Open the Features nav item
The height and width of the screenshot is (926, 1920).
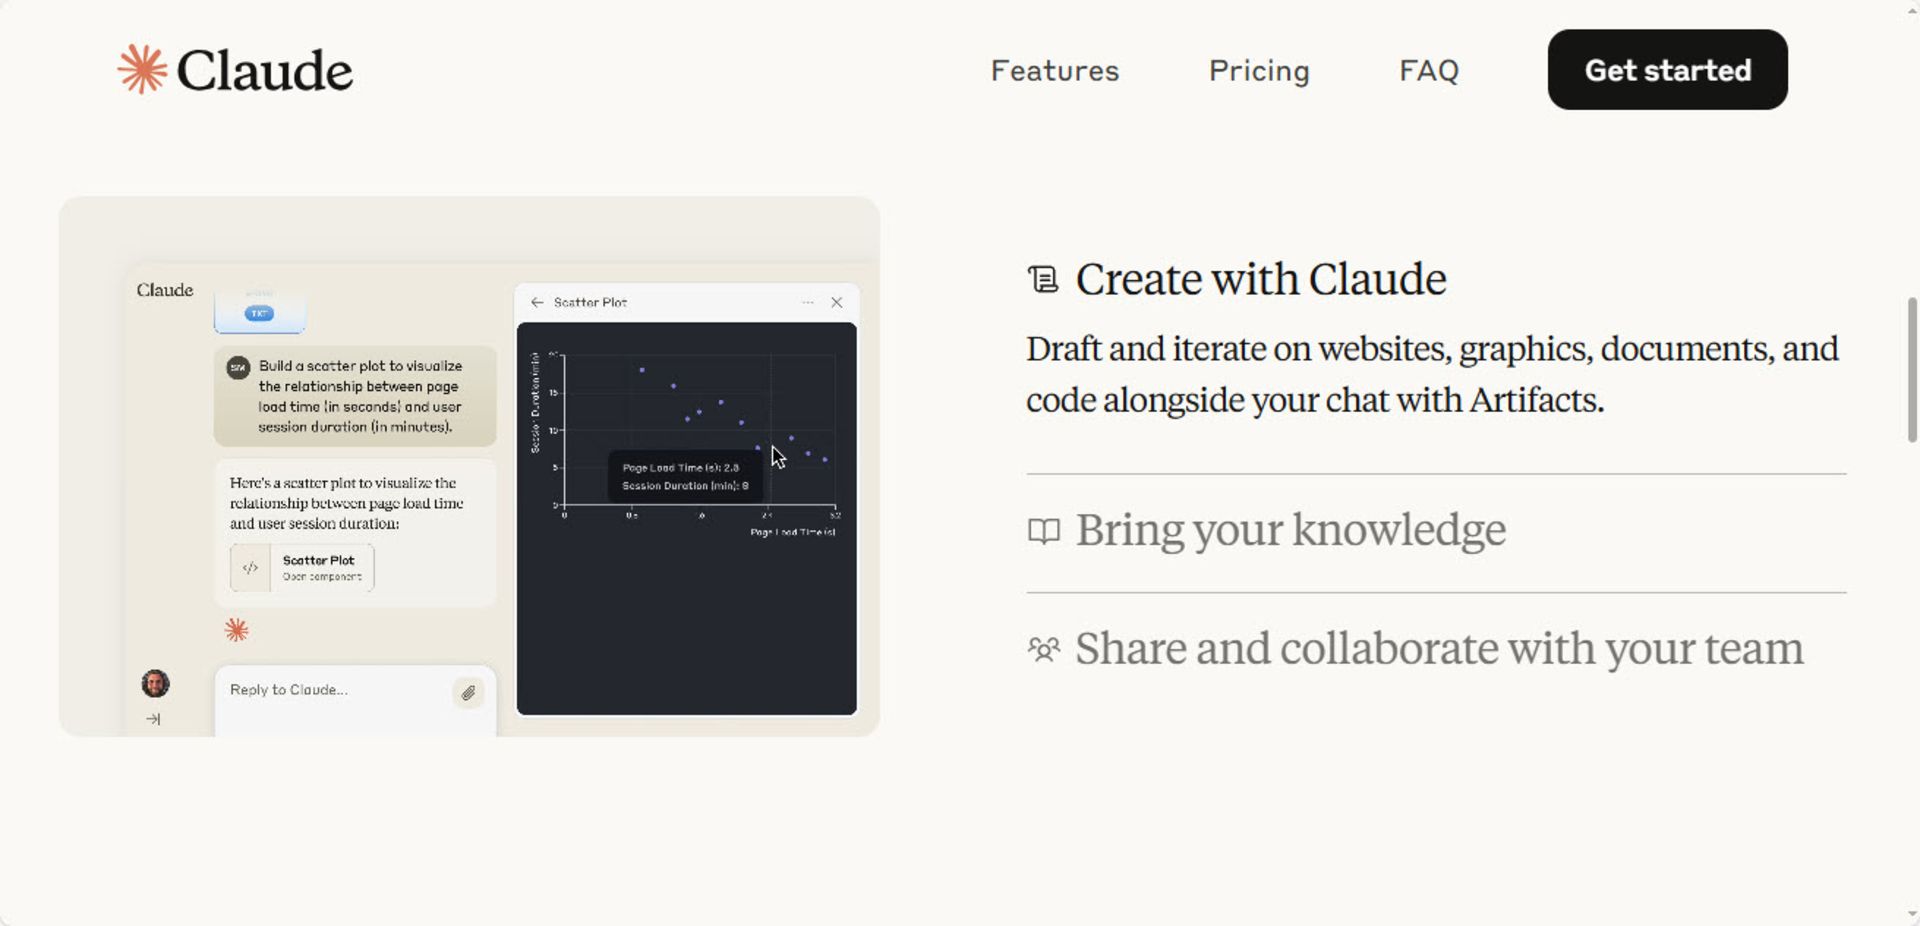tap(1054, 71)
